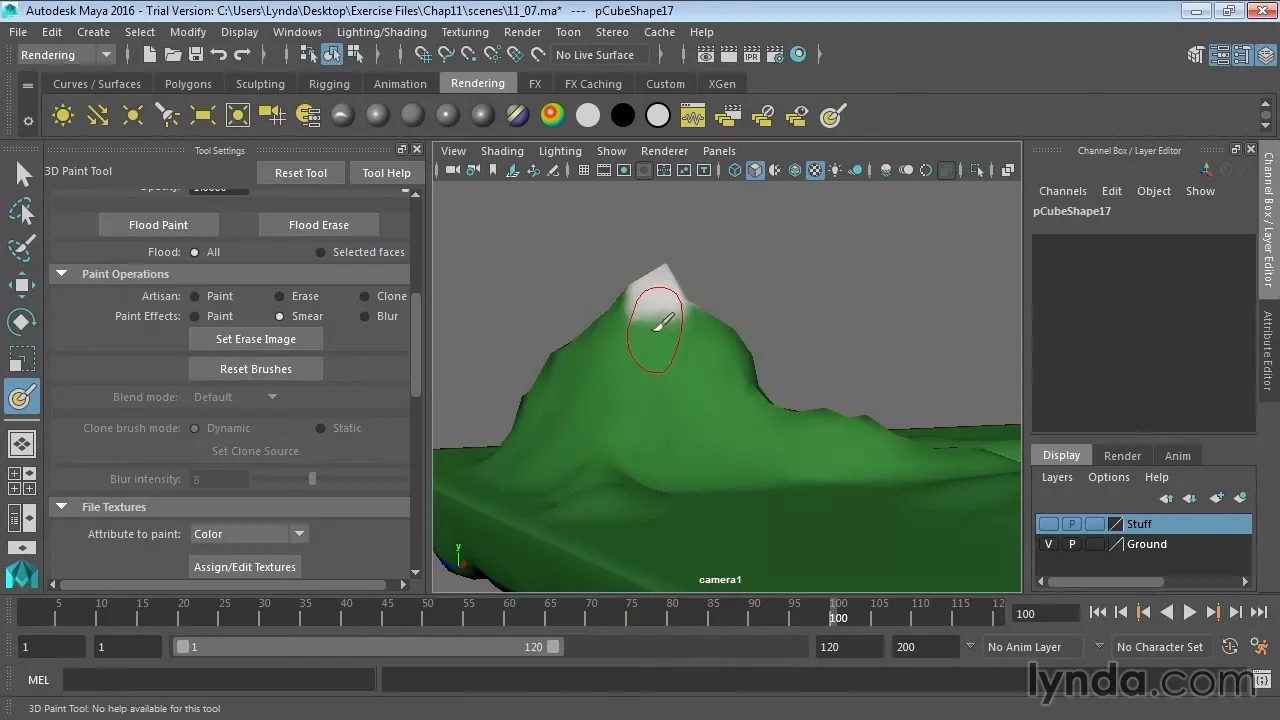Click the Blur intensity slider handle
This screenshot has width=1280, height=720.
click(312, 479)
